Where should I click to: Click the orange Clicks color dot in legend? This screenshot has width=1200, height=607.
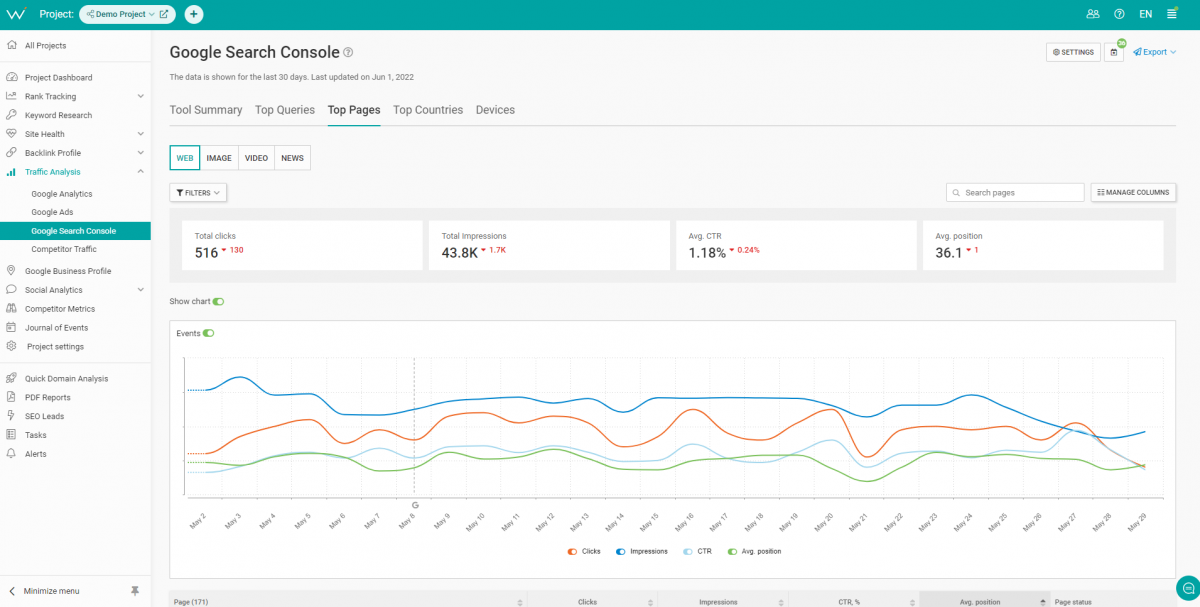[x=570, y=551]
